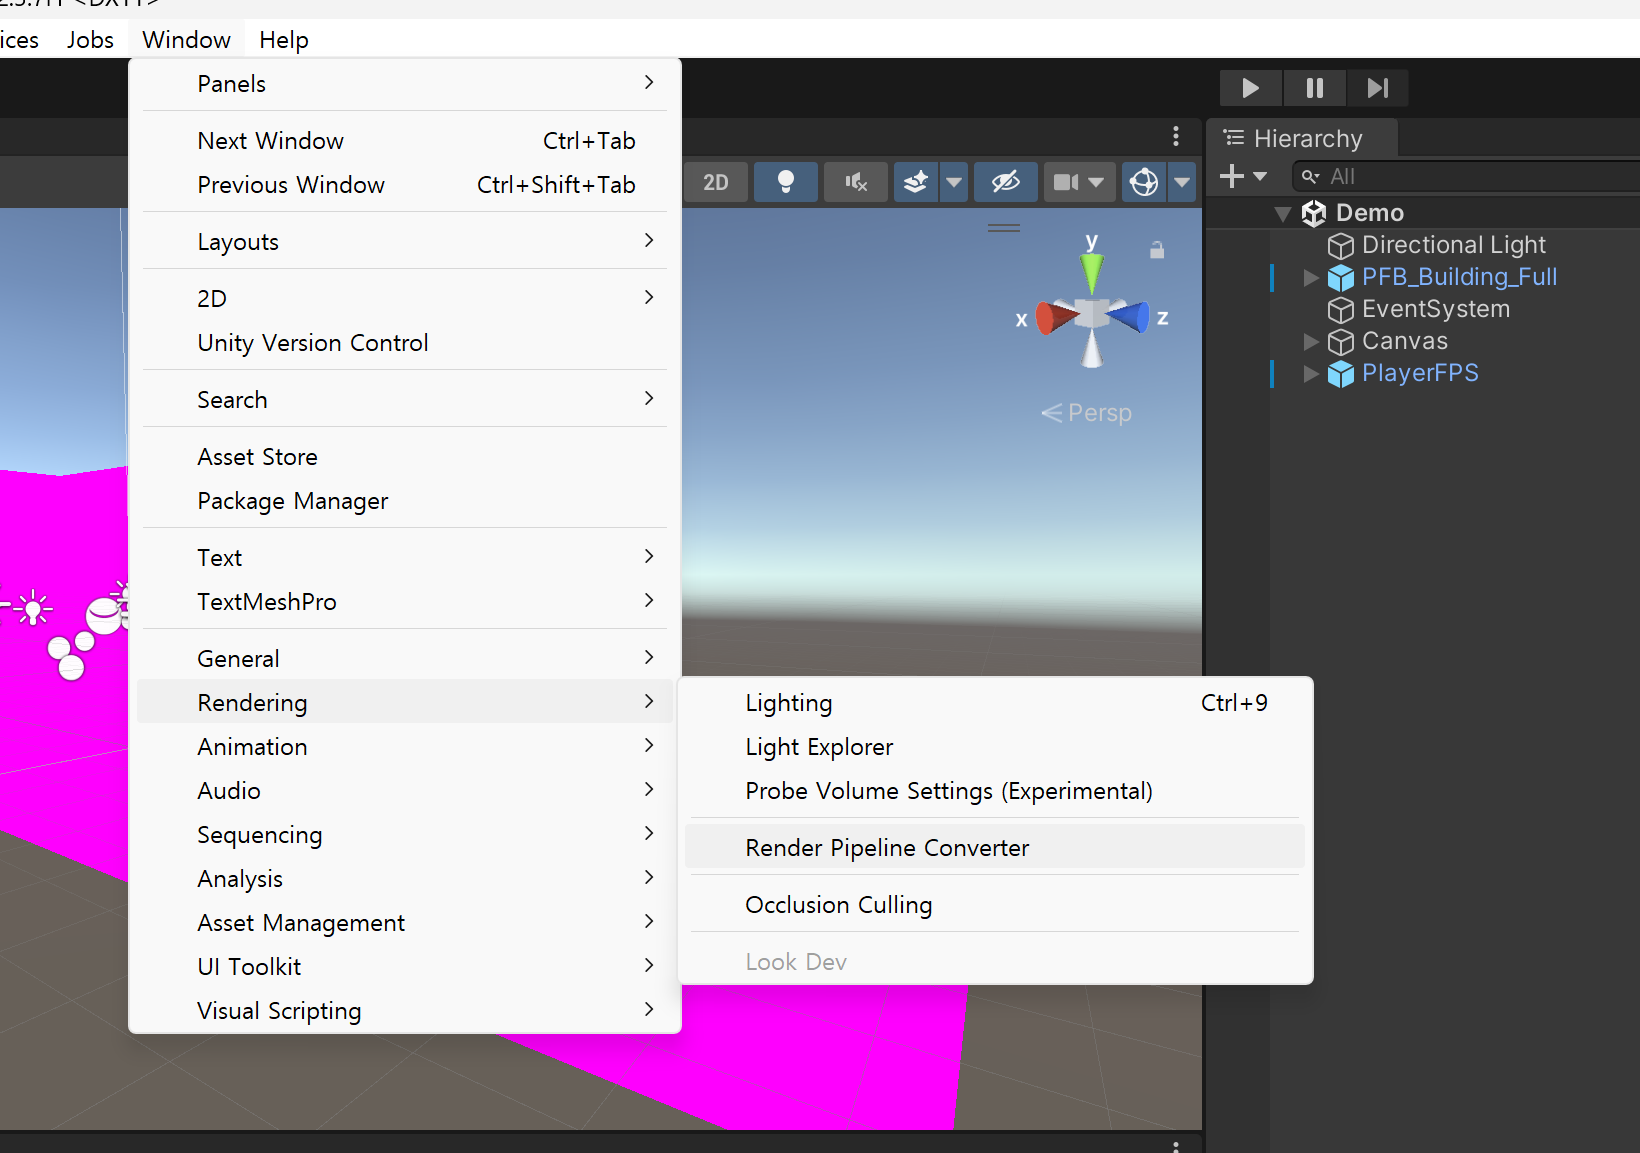This screenshot has height=1153, width=1640.
Task: Open the TextMeshPro submenu
Action: (x=405, y=602)
